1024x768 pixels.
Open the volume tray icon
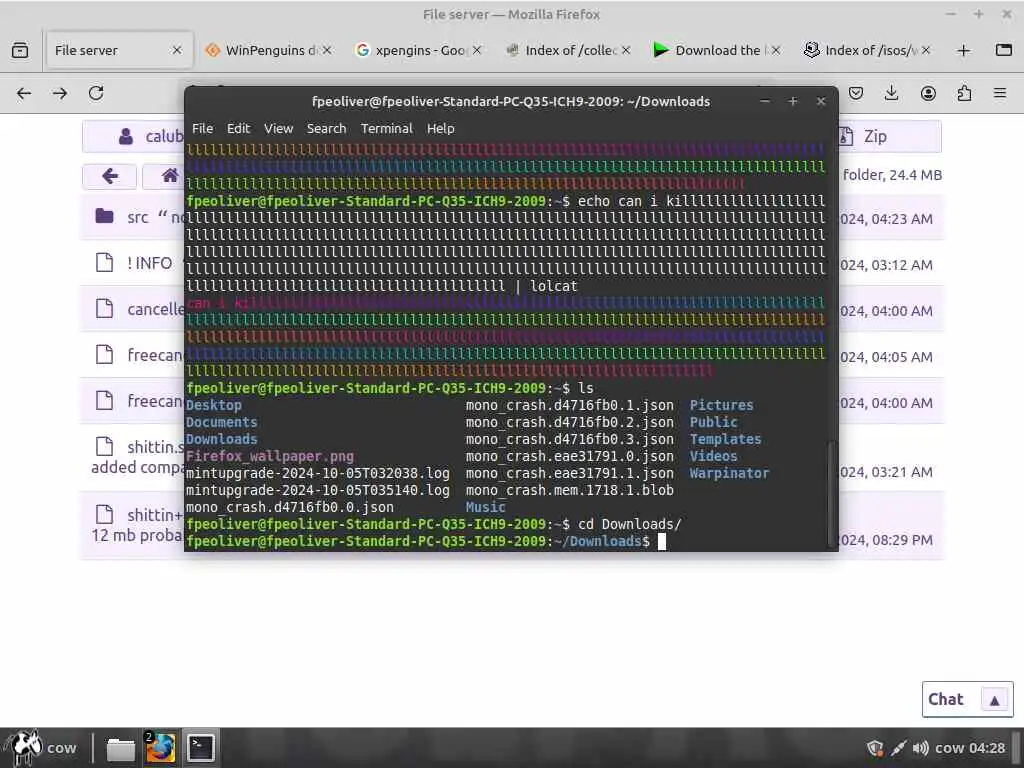click(920, 748)
